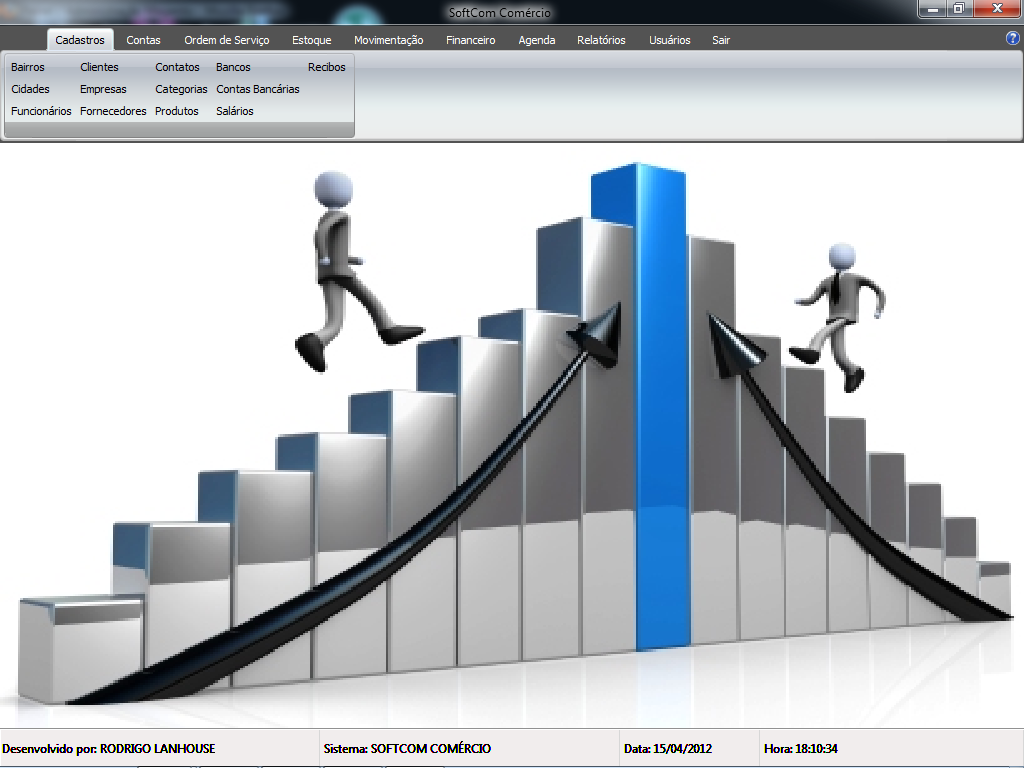
Task: Switch to the Contas tab
Action: coord(143,40)
